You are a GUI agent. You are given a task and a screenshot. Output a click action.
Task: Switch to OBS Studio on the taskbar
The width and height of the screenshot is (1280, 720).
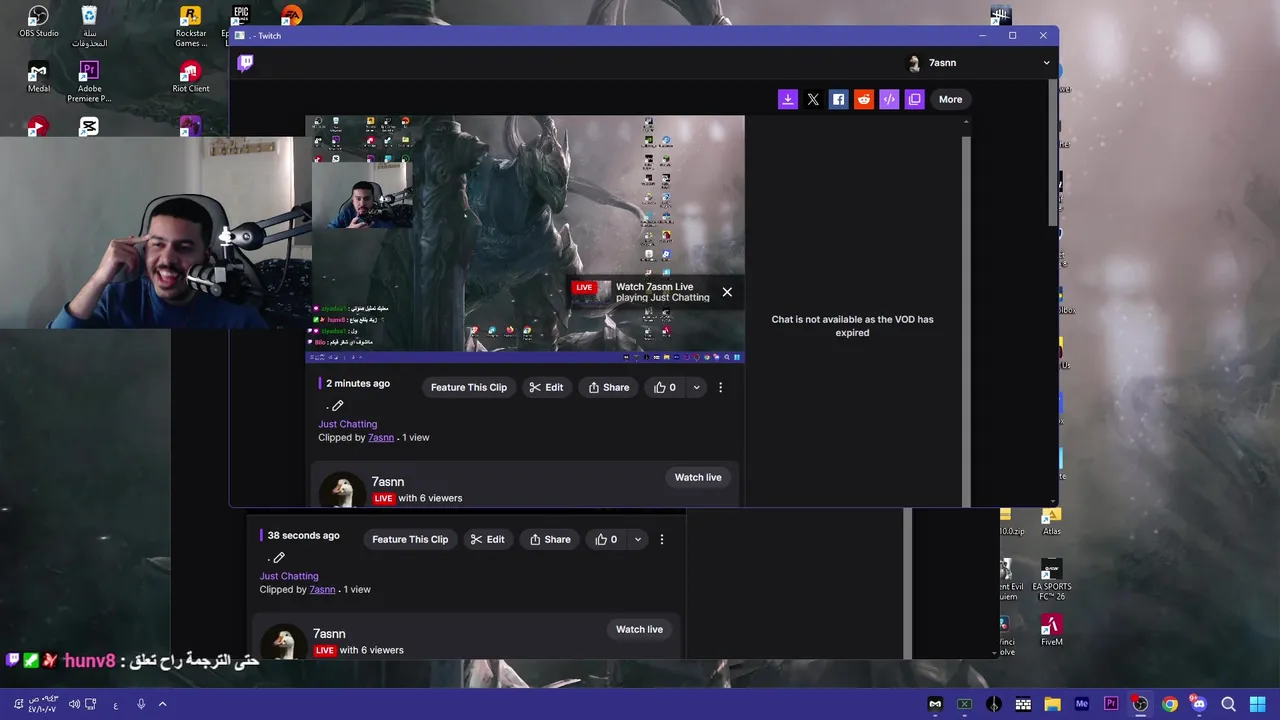tap(1140, 704)
